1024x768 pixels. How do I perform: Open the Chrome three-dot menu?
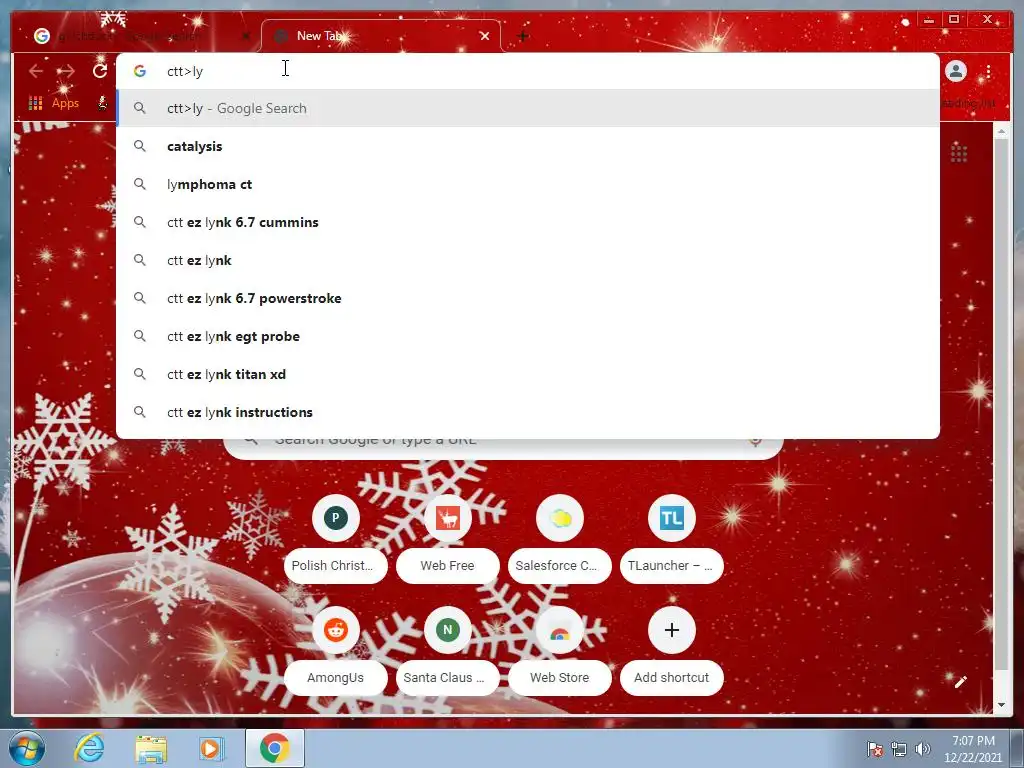tap(989, 71)
